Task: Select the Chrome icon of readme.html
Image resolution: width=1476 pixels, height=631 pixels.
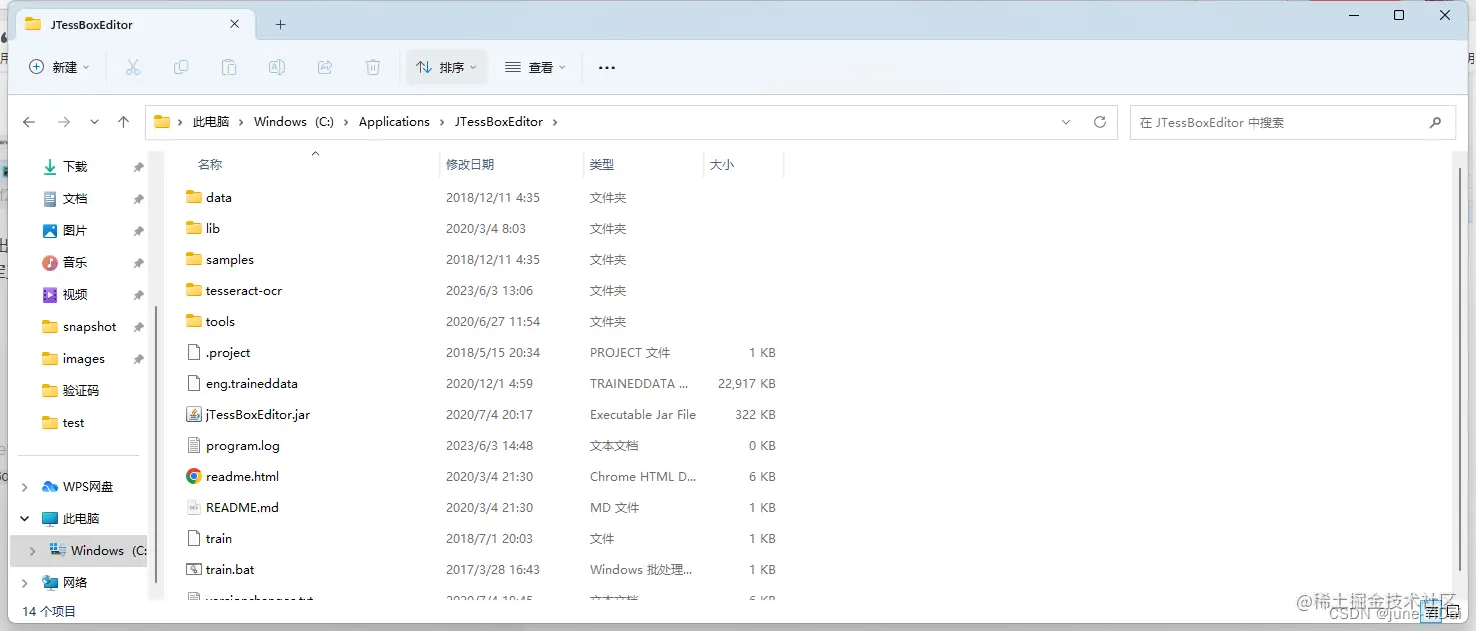Action: 194,476
